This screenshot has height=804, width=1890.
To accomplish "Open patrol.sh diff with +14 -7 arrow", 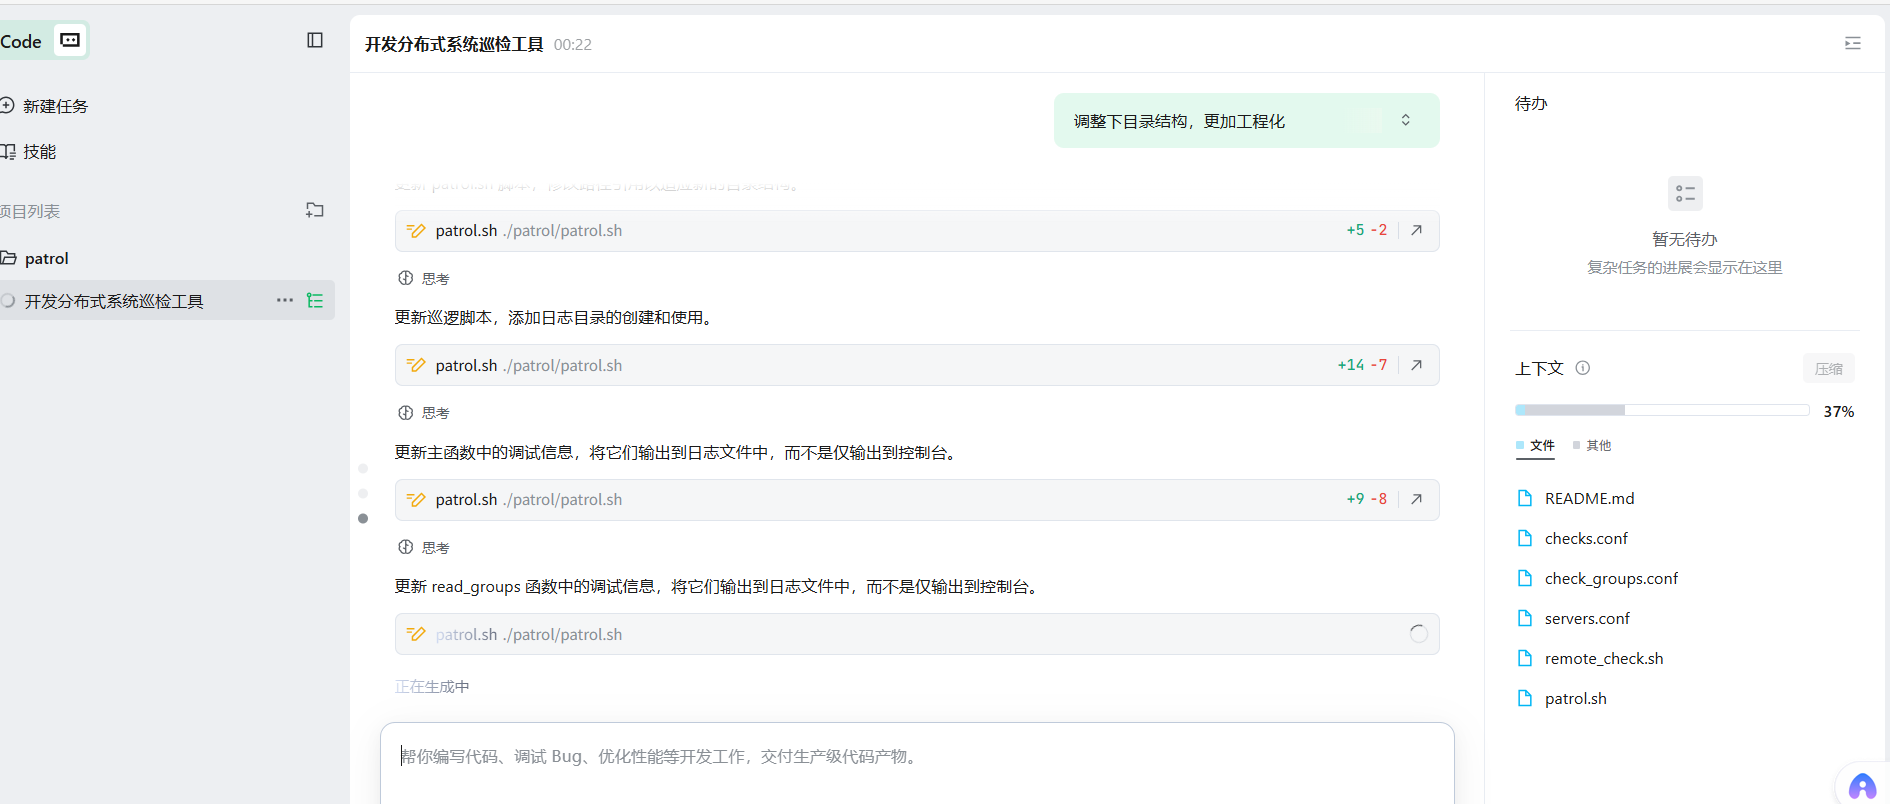I will pyautogui.click(x=1416, y=365).
